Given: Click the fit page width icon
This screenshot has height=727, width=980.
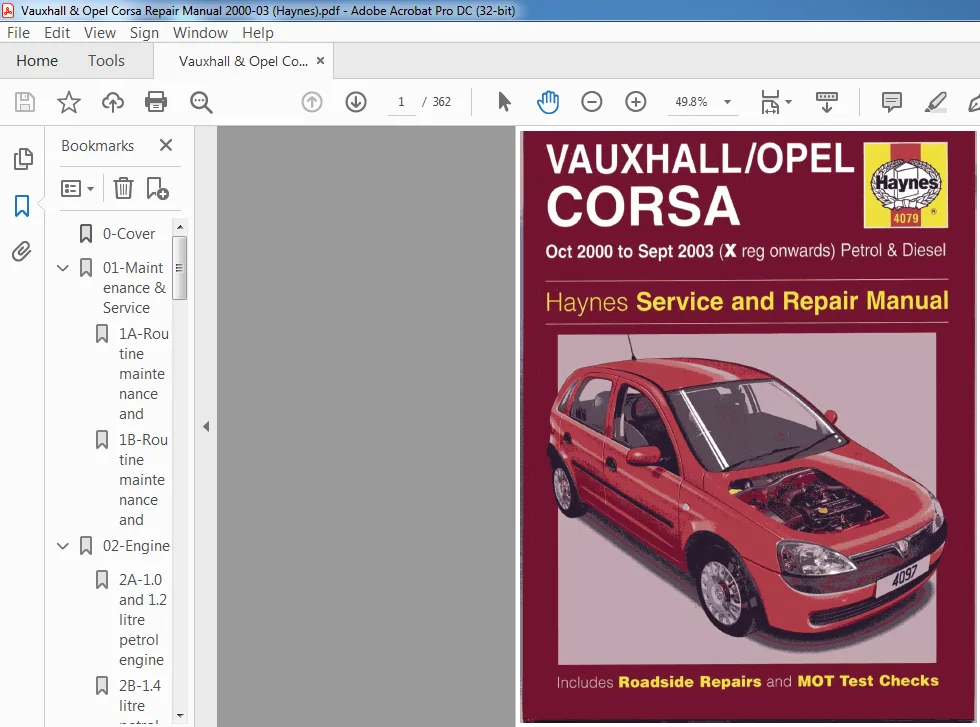Looking at the screenshot, I should (x=770, y=102).
